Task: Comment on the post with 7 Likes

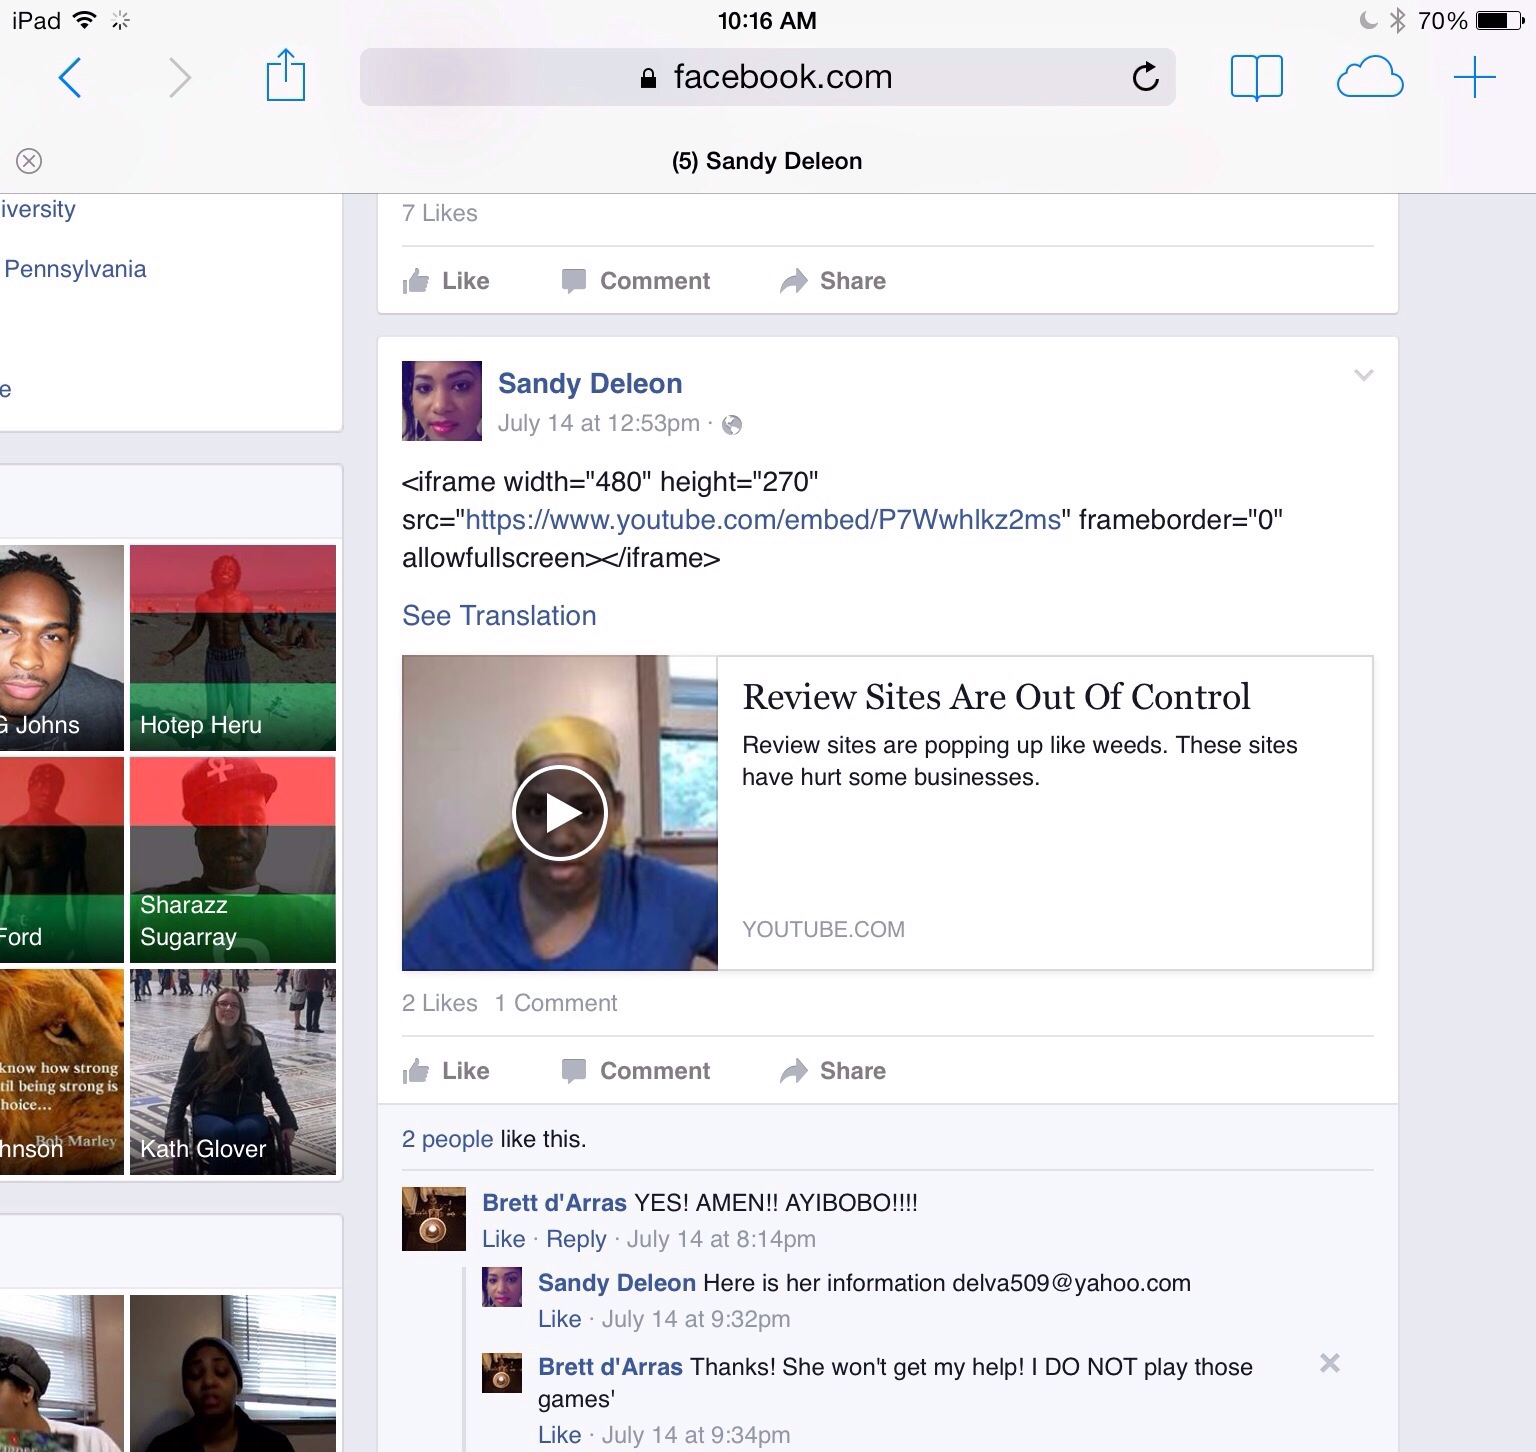Action: [x=636, y=281]
